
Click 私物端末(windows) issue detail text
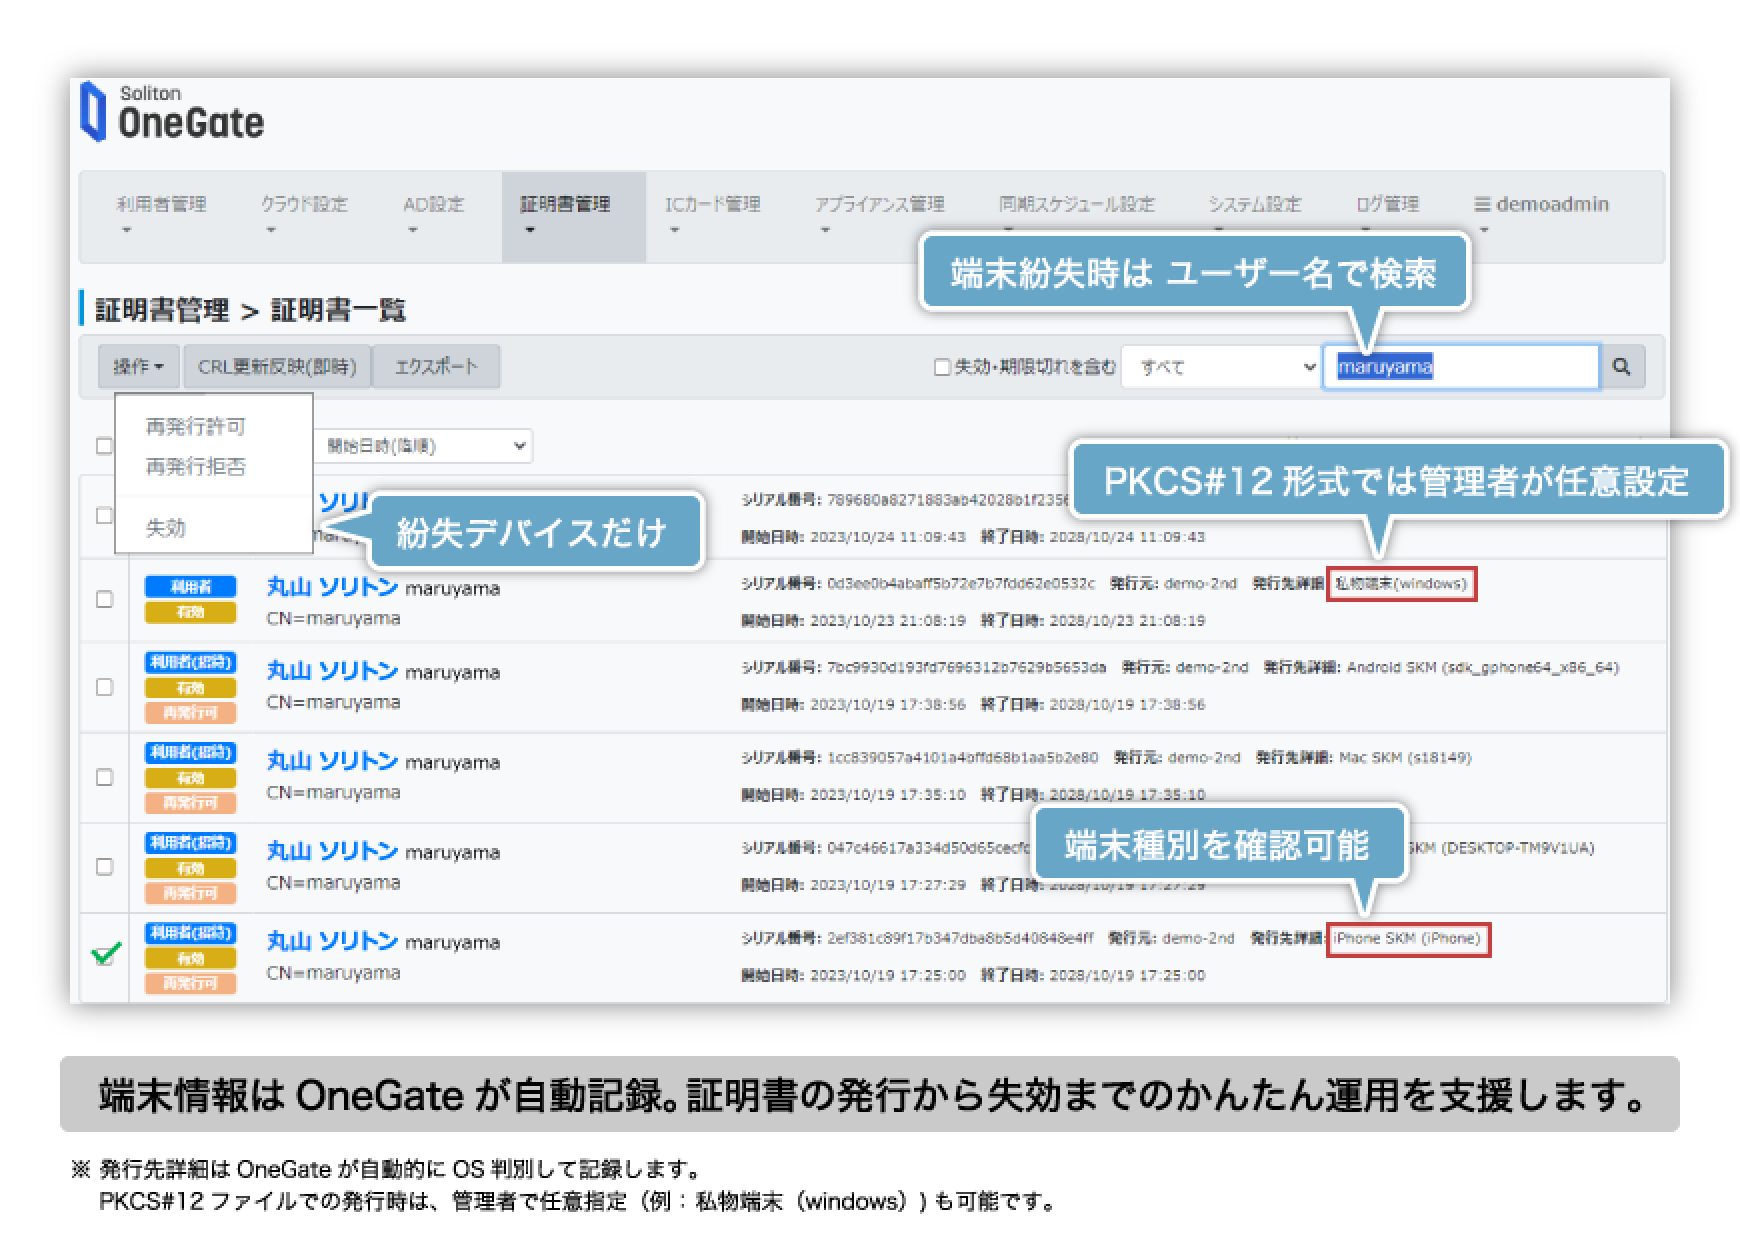1401,584
